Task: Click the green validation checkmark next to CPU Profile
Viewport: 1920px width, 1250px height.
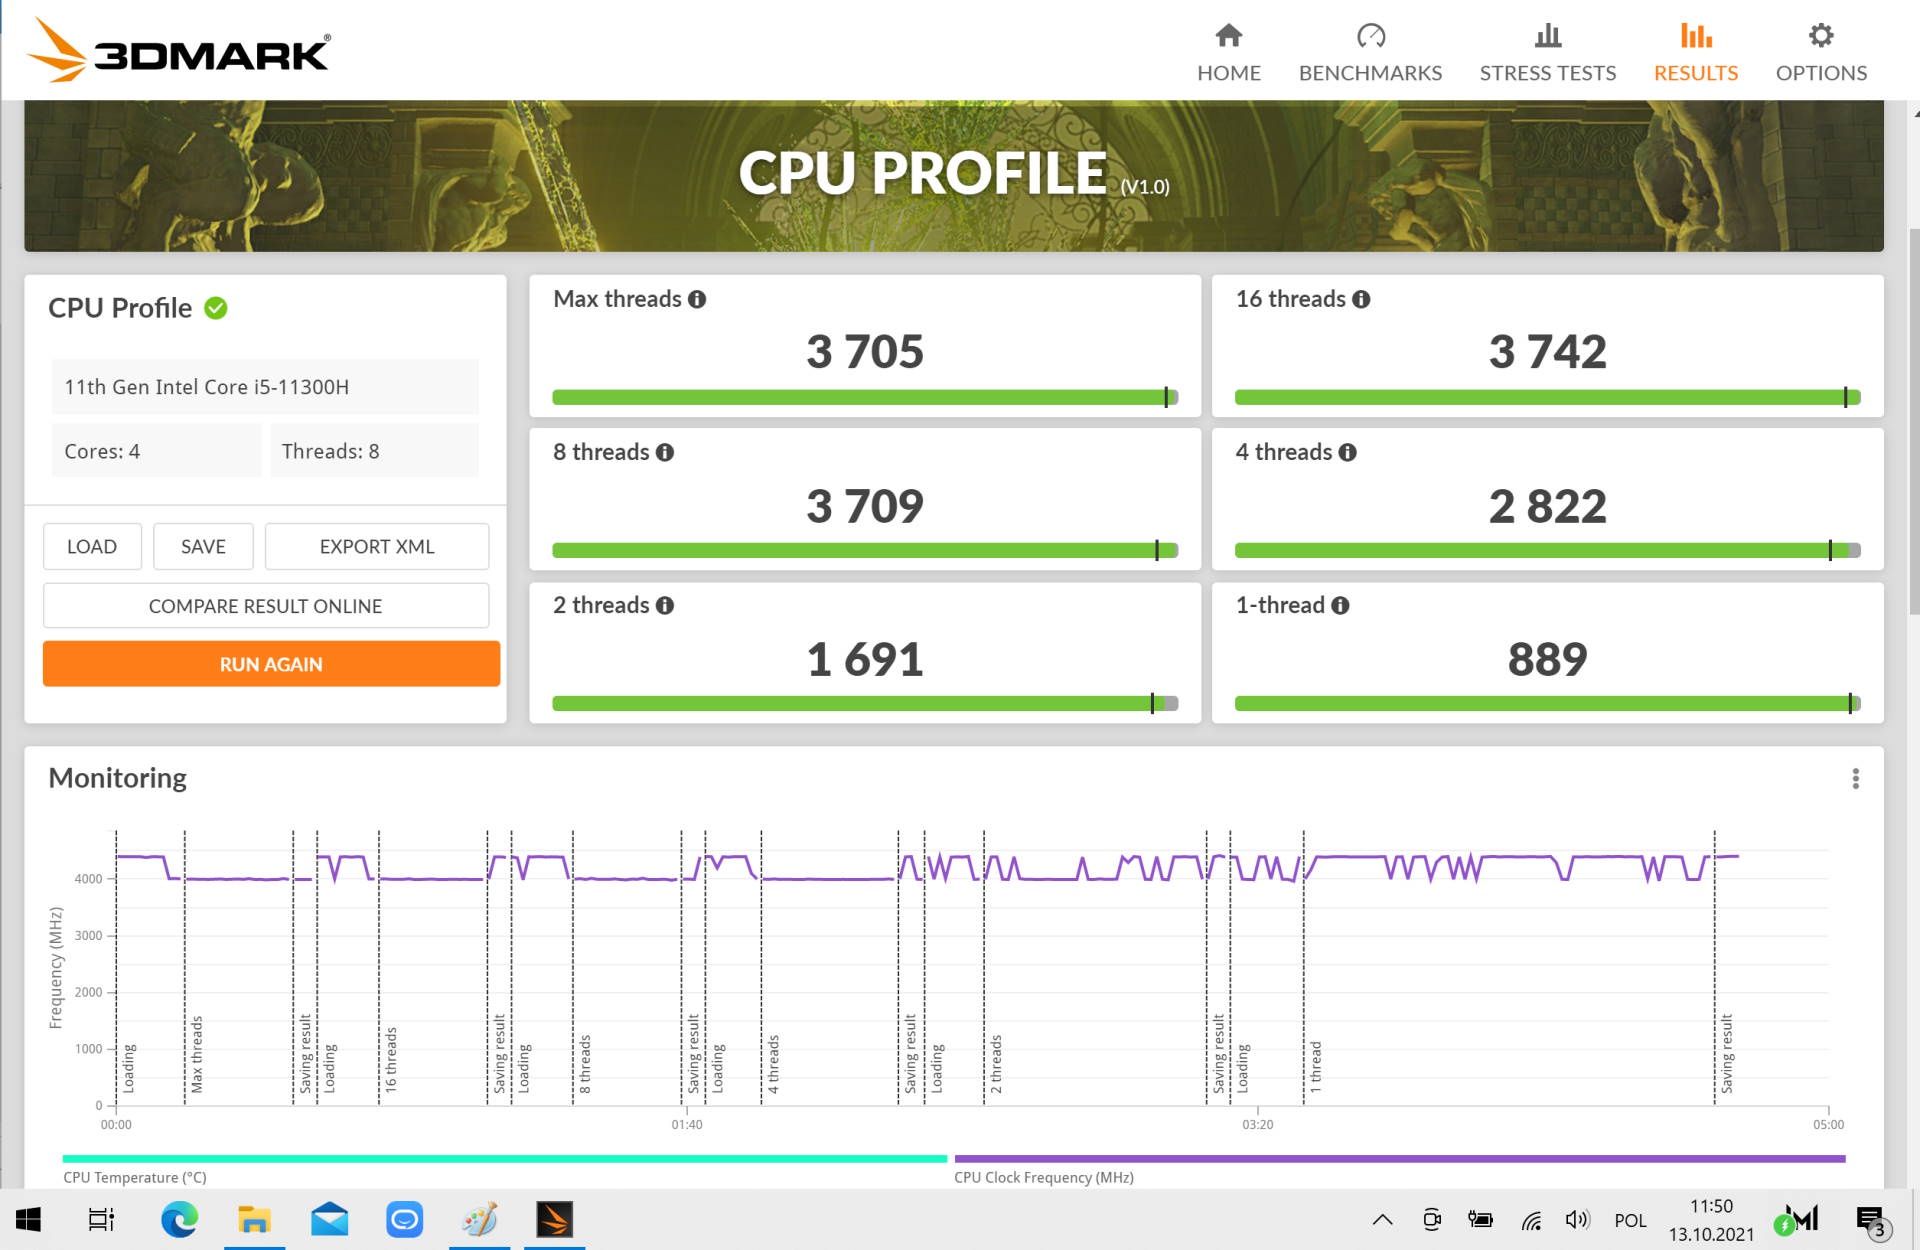Action: point(216,308)
